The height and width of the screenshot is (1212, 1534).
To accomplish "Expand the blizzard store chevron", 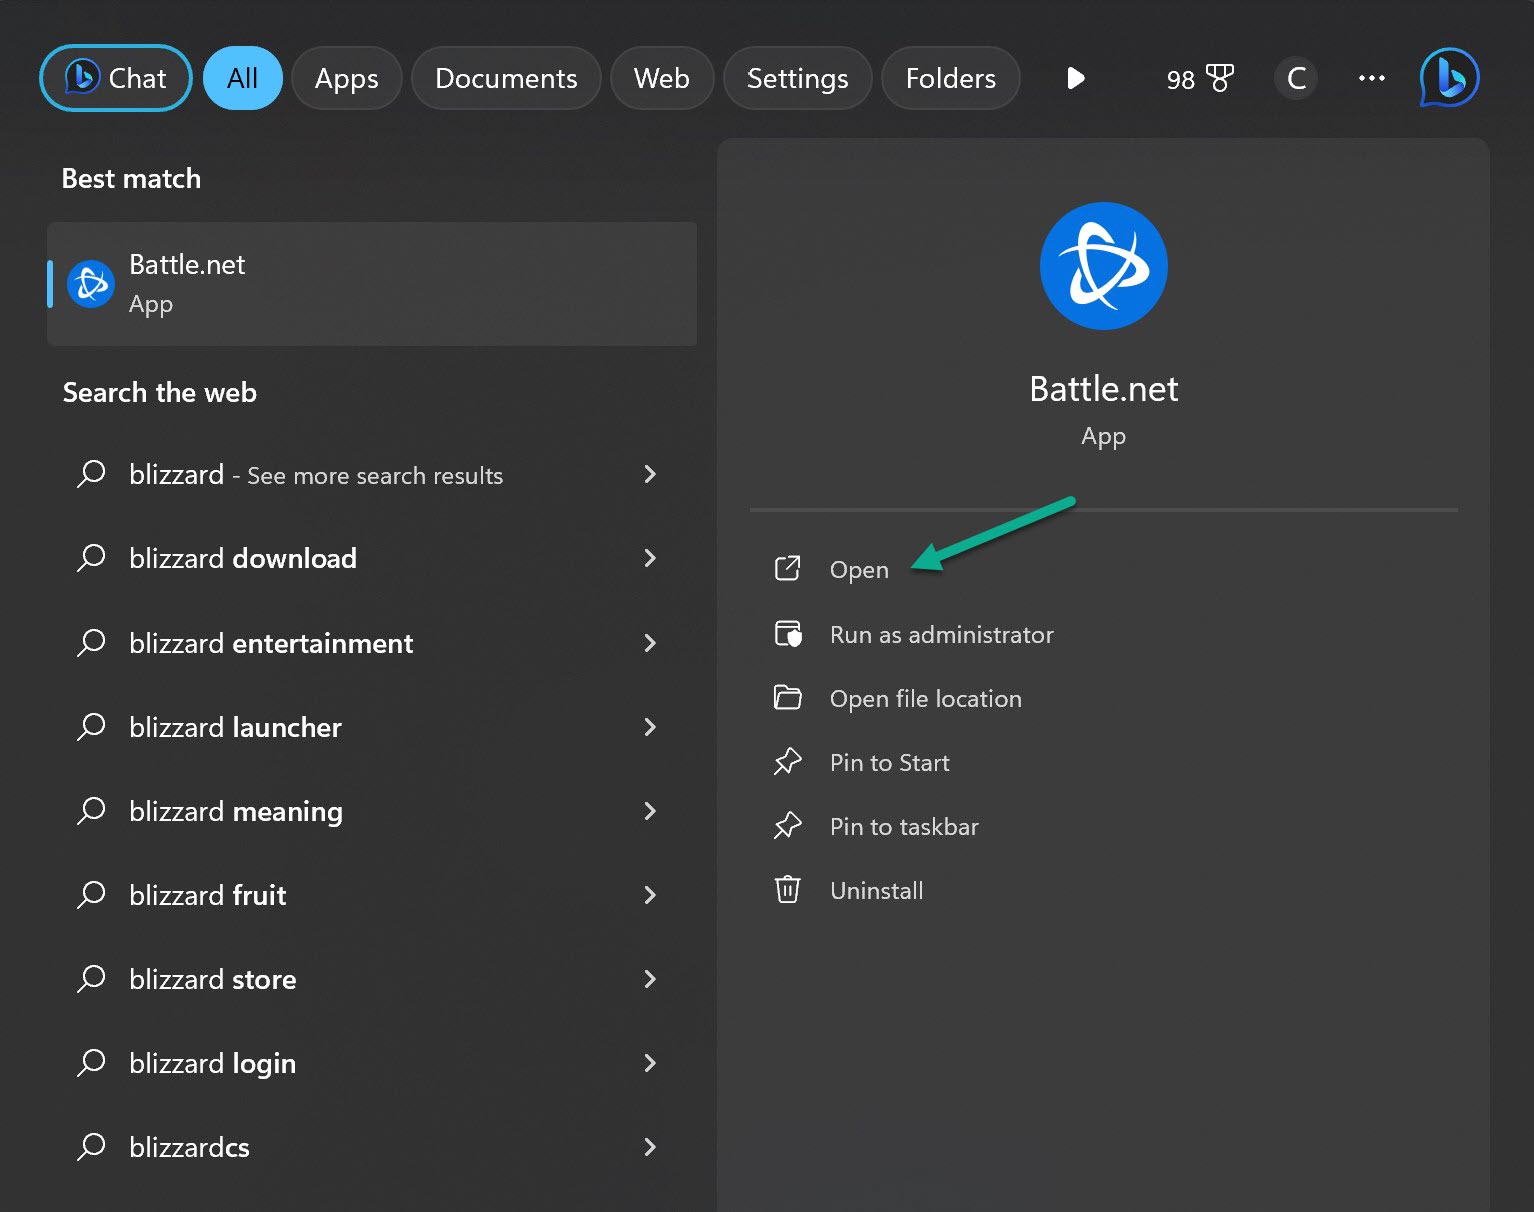I will 650,979.
